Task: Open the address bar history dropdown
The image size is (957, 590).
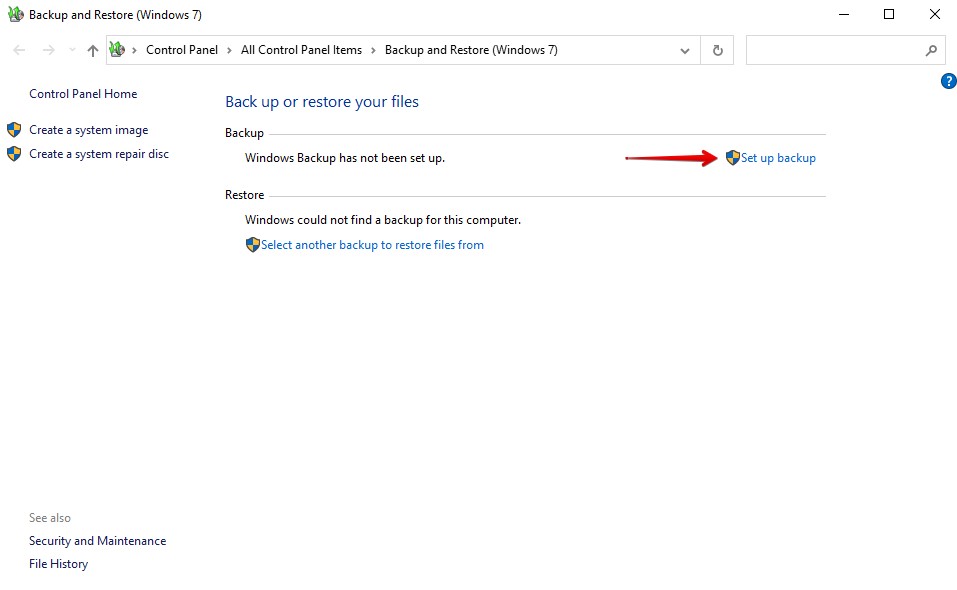Action: [x=685, y=51]
